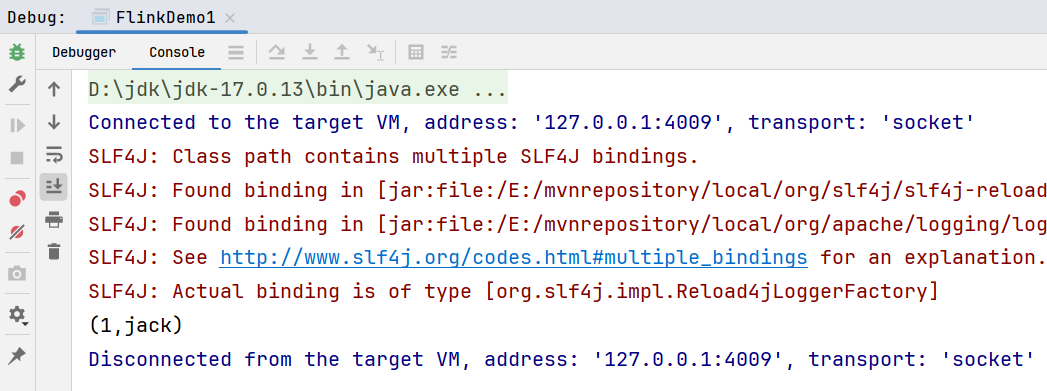Toggle Scroll to End button
This screenshot has width=1047, height=391.
(54, 187)
